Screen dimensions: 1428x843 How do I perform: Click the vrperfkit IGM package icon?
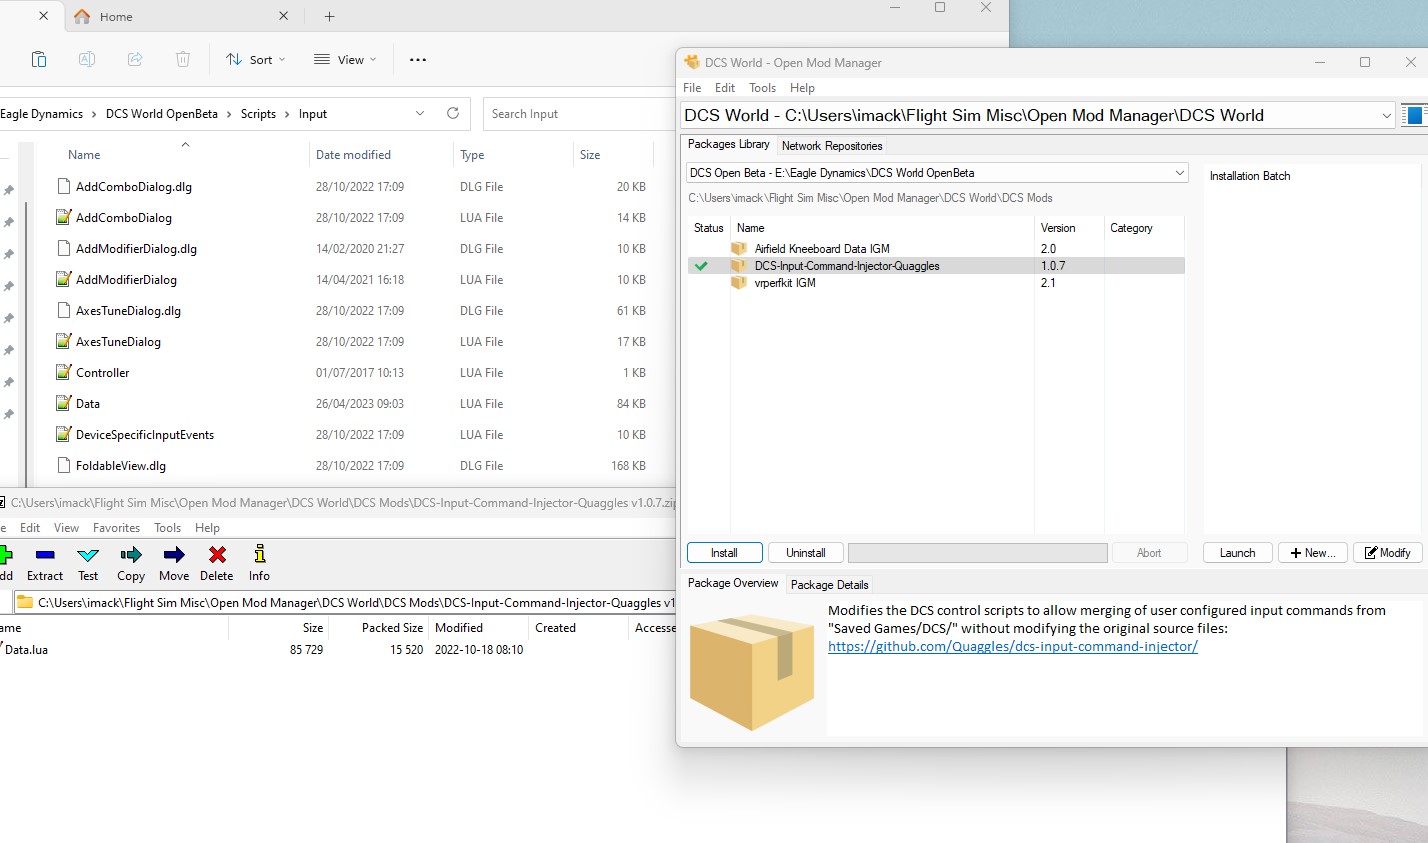(x=739, y=282)
